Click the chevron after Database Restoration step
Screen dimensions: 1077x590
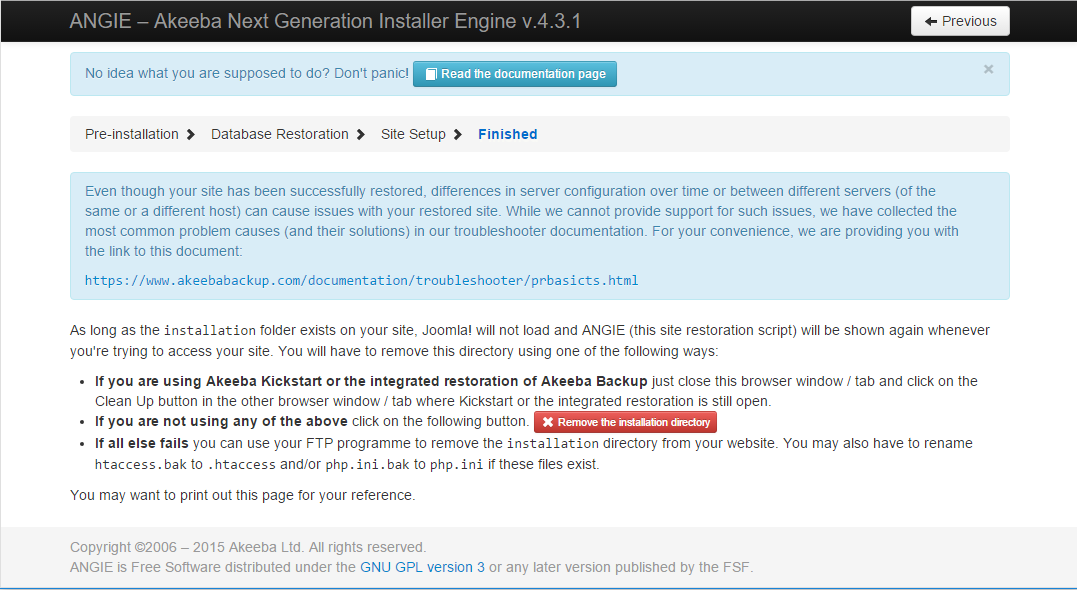(x=361, y=134)
